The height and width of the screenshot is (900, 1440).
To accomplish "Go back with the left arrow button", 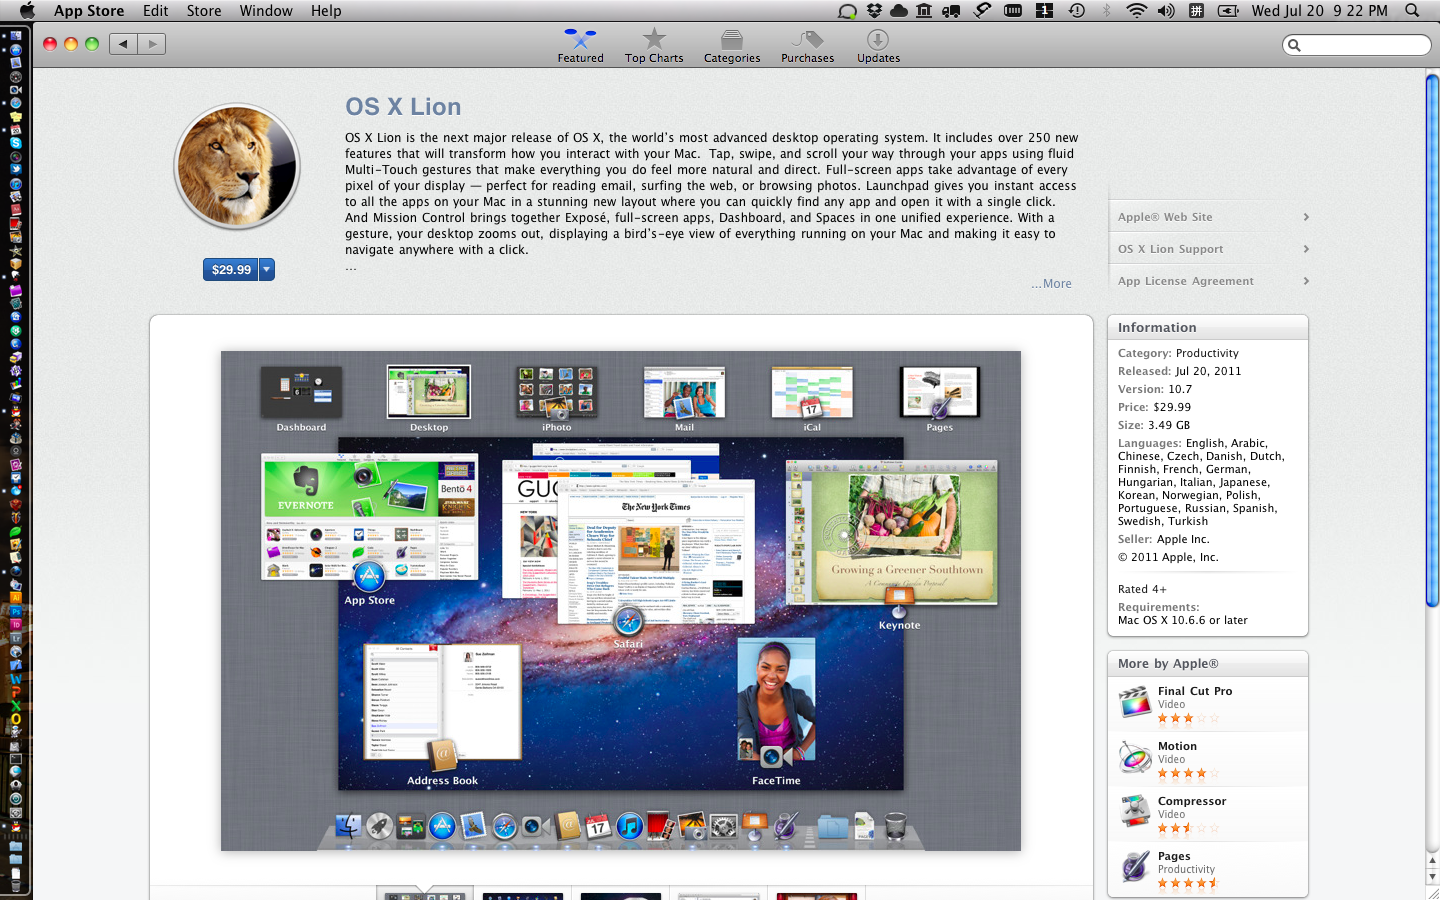I will pyautogui.click(x=123, y=43).
